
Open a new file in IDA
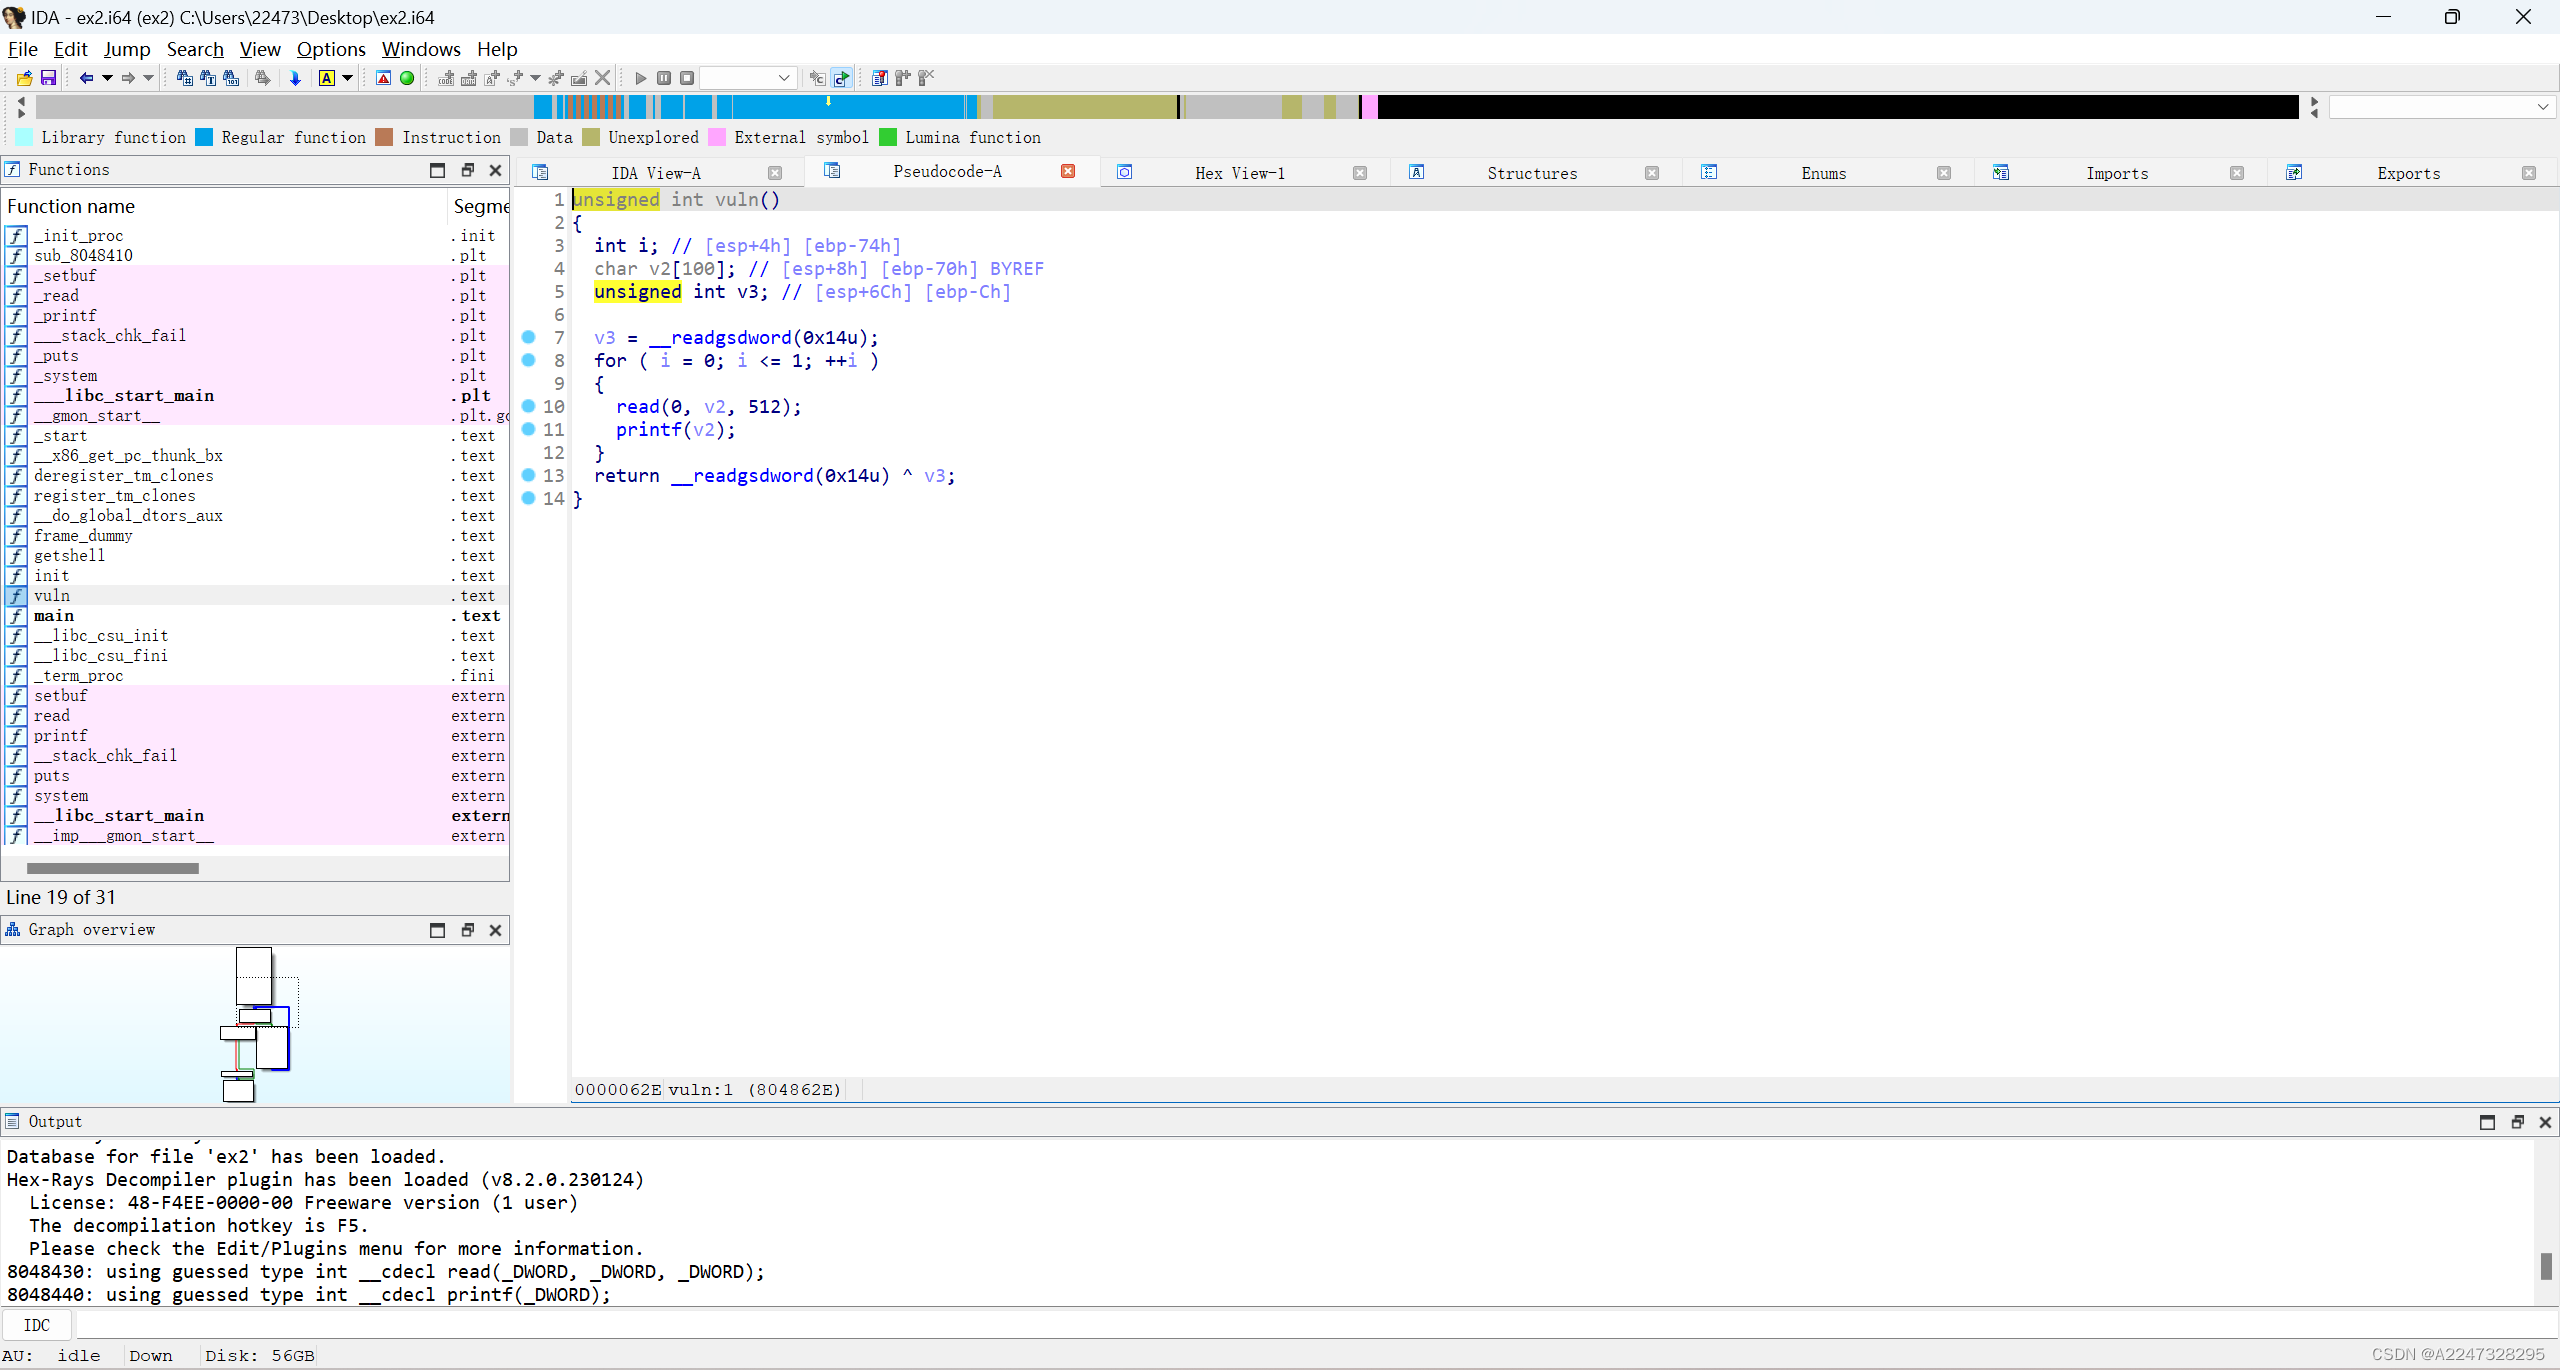click(x=24, y=77)
